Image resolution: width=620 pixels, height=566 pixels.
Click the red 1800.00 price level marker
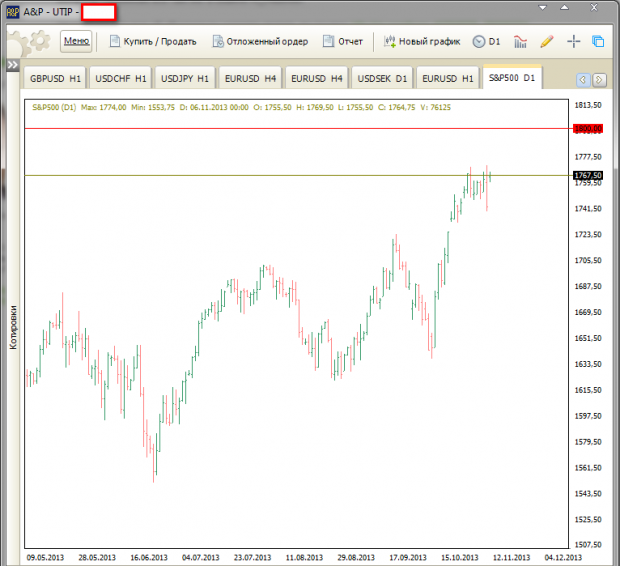tap(587, 129)
